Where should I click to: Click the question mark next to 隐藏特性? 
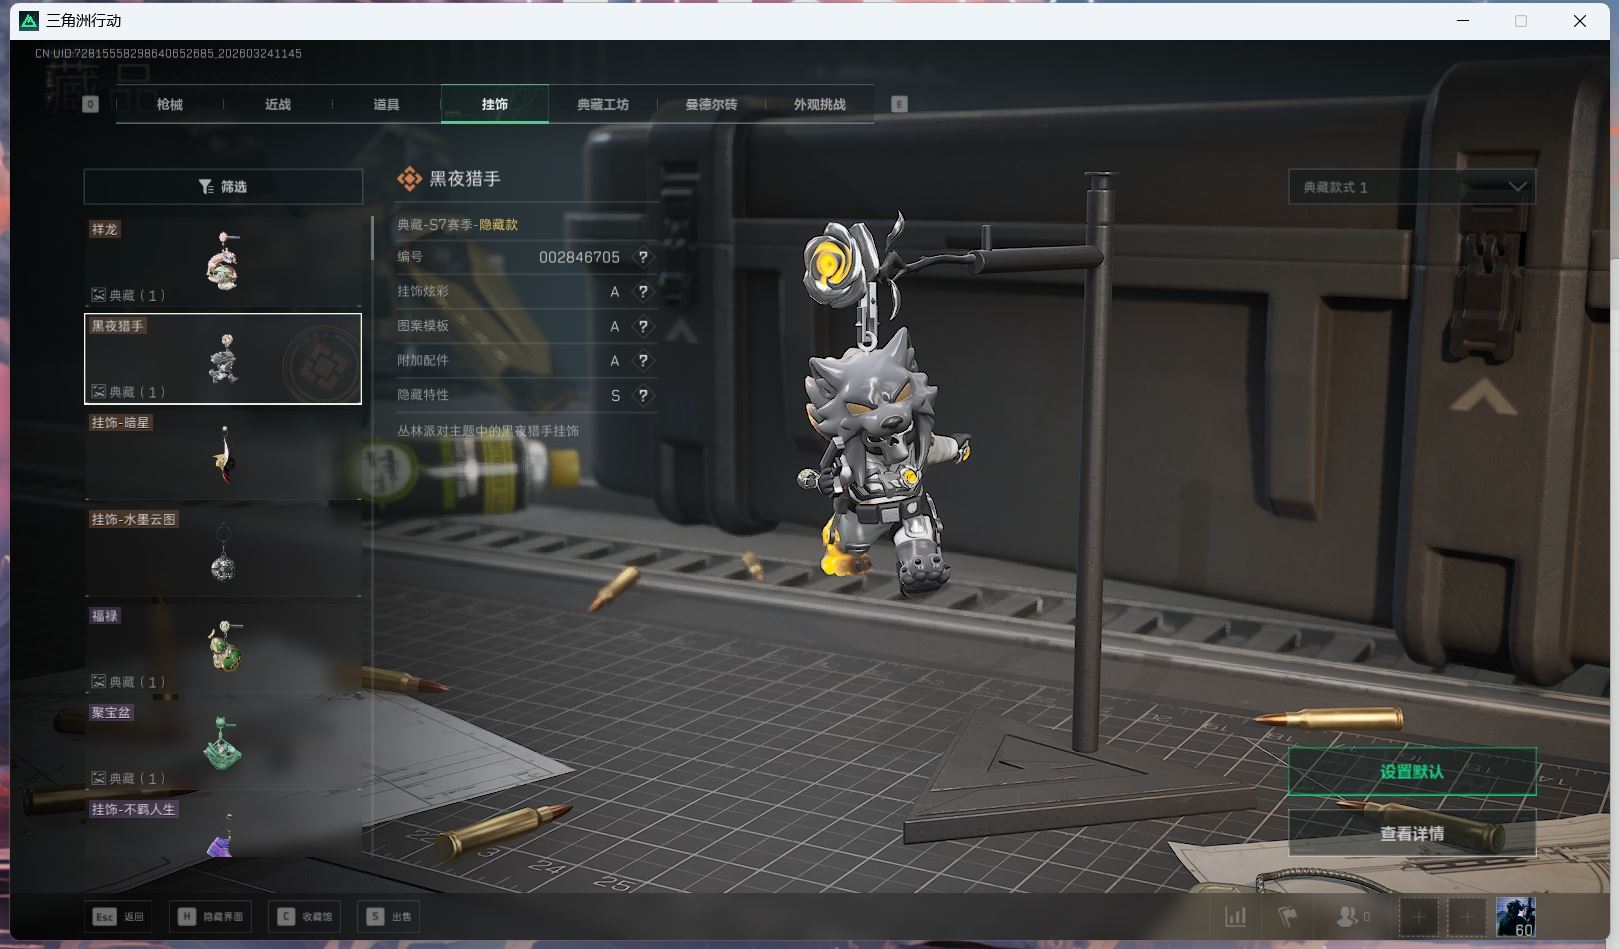point(643,395)
